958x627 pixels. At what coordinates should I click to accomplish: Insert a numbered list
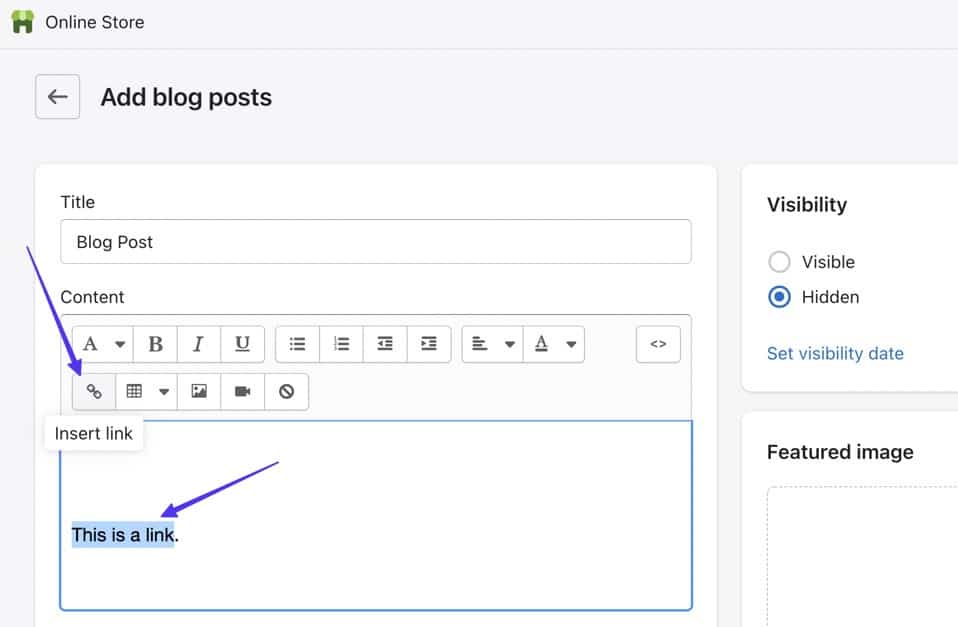pos(341,344)
